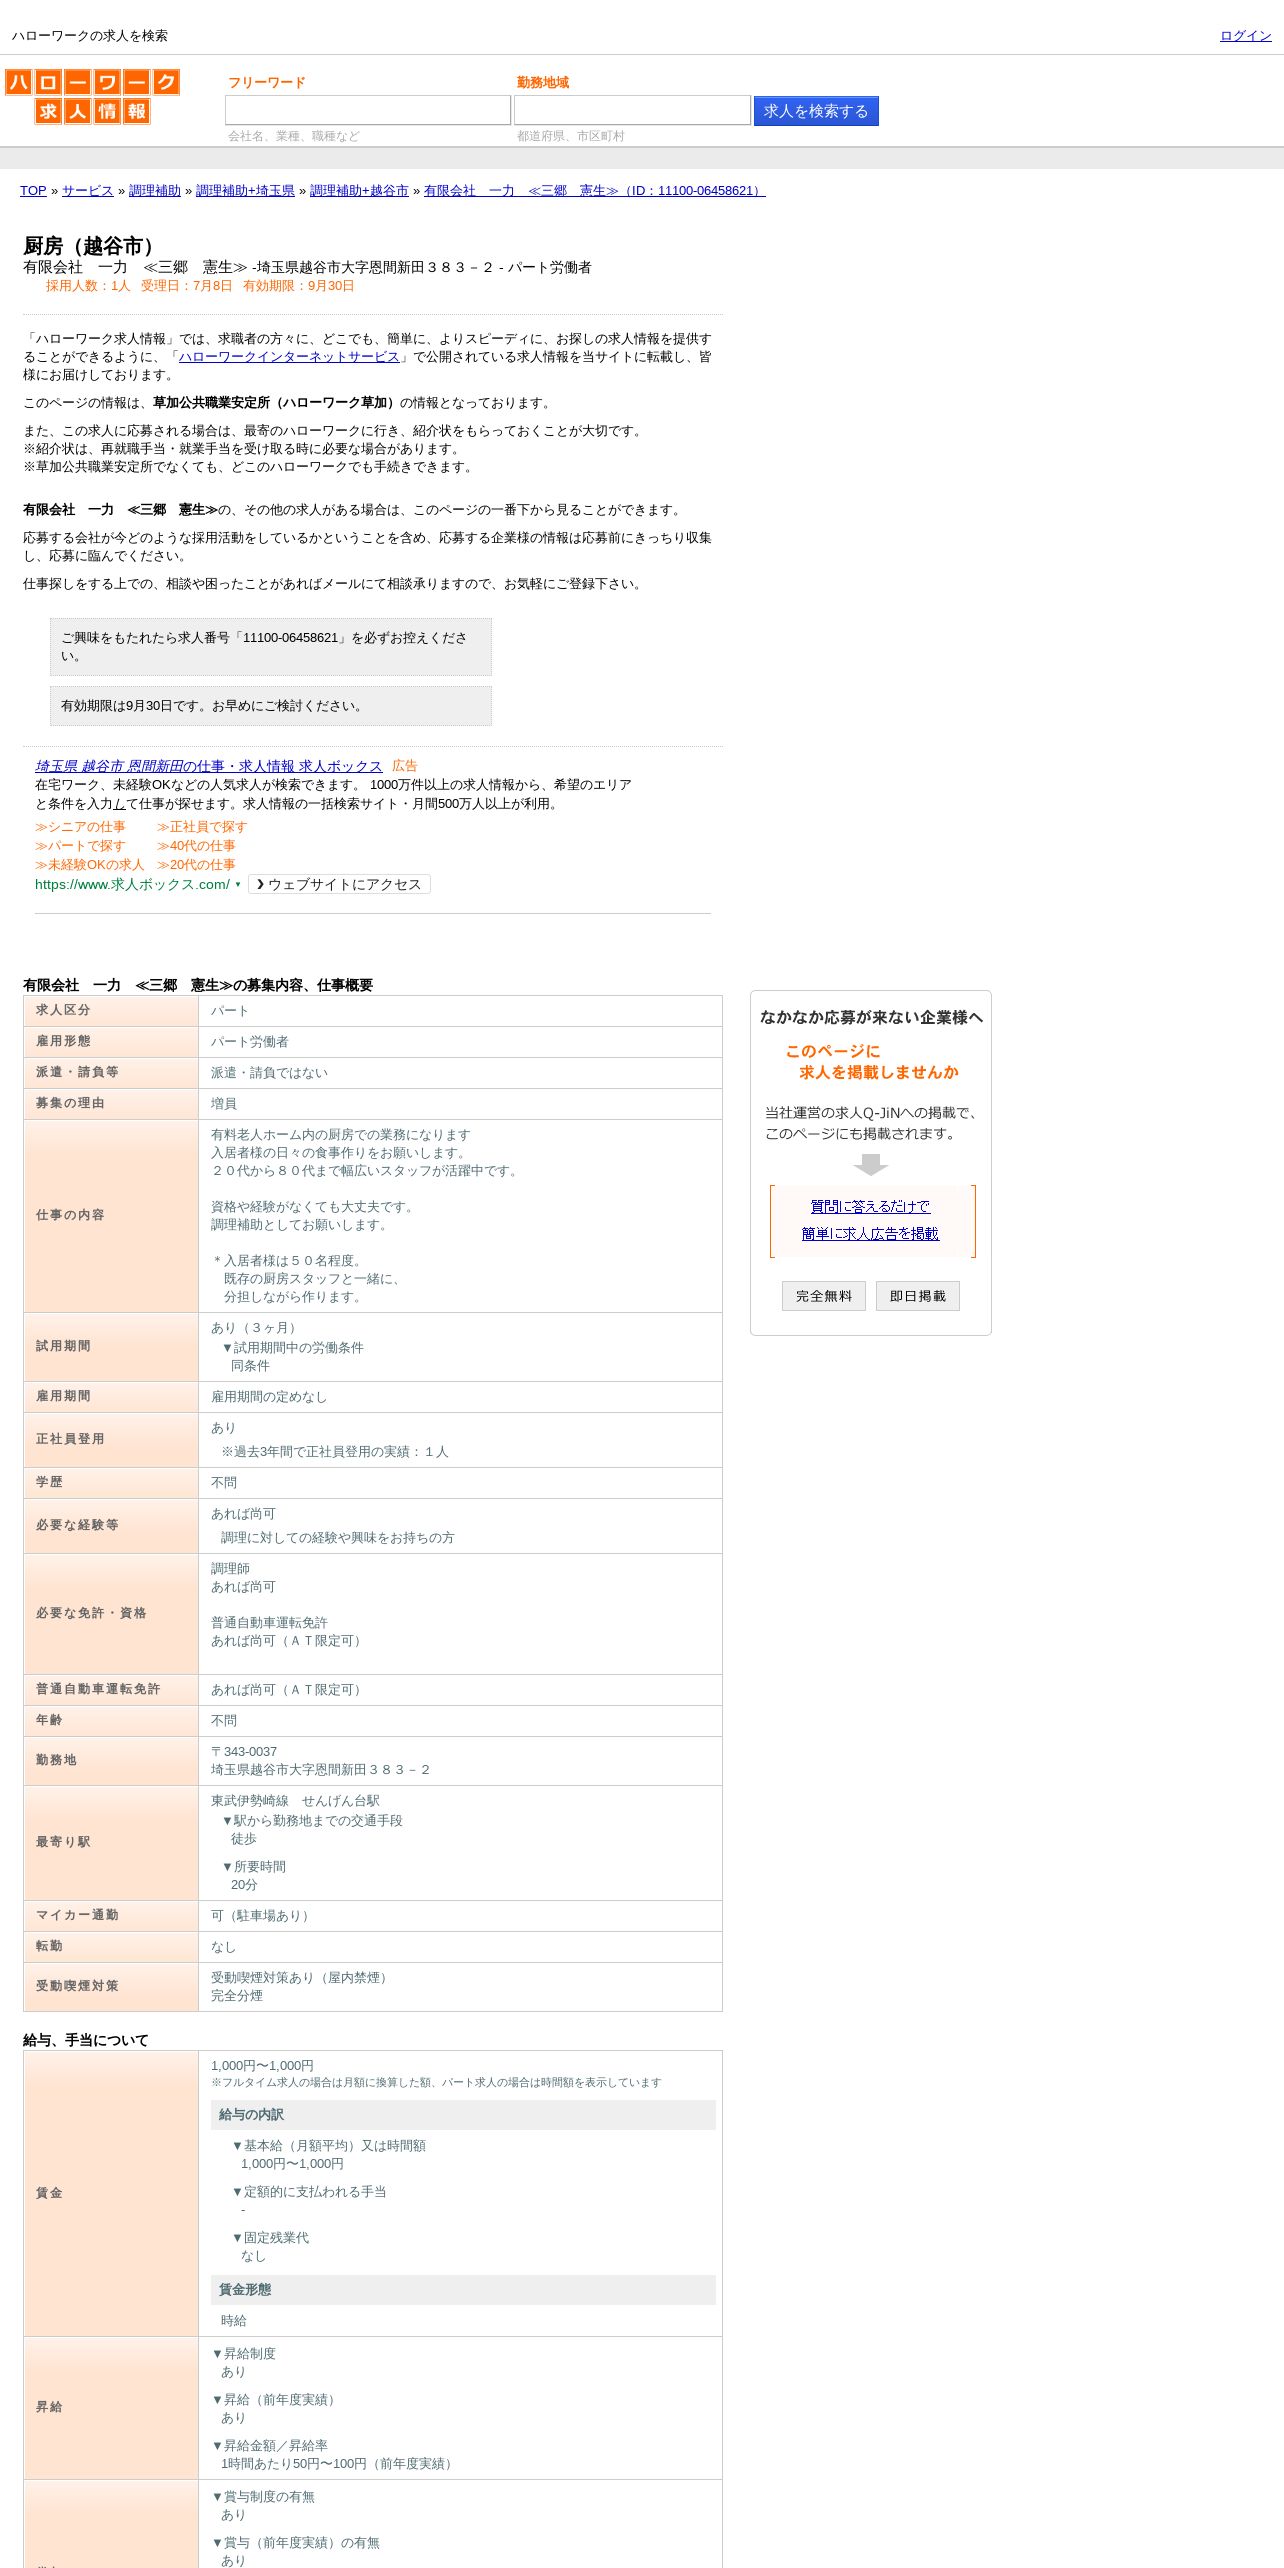
Task: Click the ▼試用期間中の労働条件 text
Action: point(292,1348)
